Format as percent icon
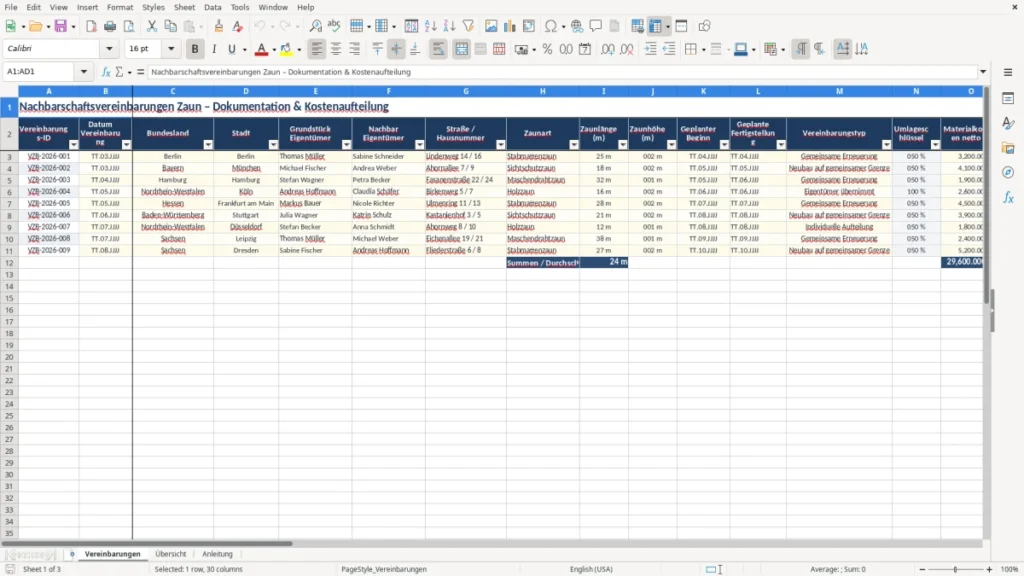The height and width of the screenshot is (576, 1024). click(x=547, y=49)
